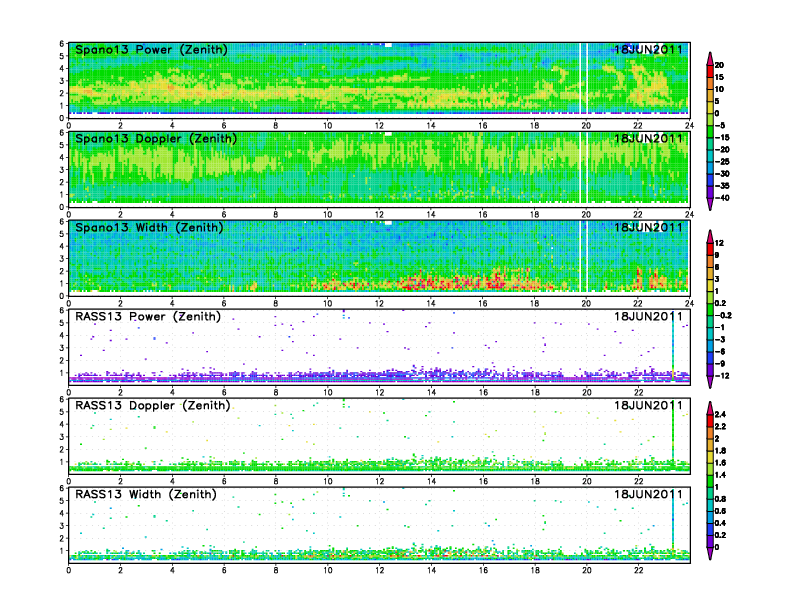Screen dimensions: 792x612
Task: Select the 18JUN2011 date in RASS13 Doppler panel
Action: coord(648,405)
